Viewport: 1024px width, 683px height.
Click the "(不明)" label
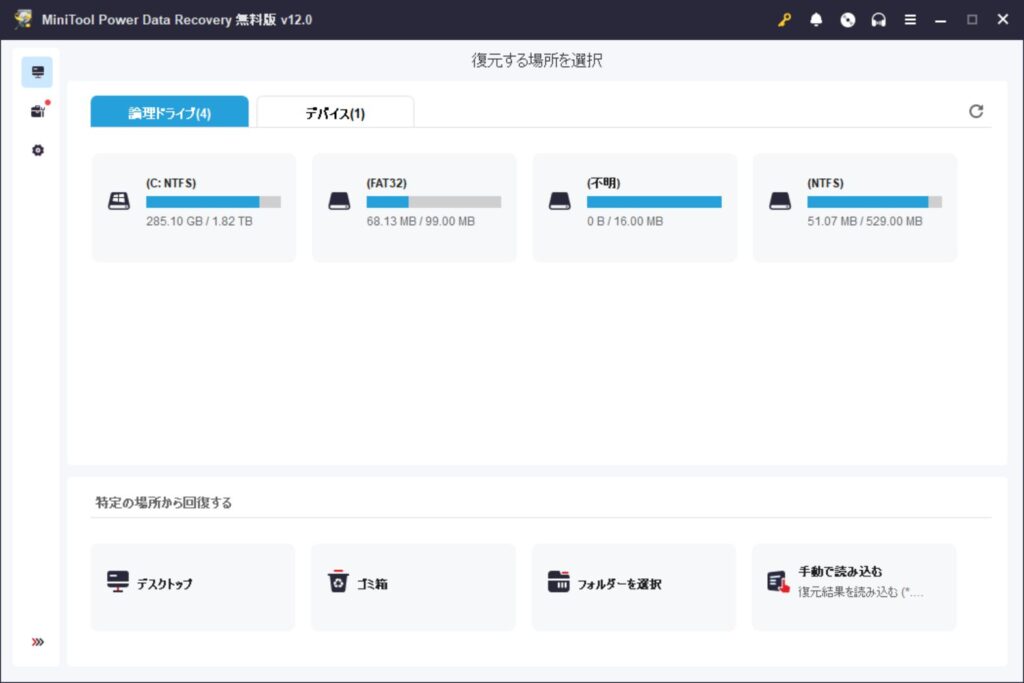[603, 183]
